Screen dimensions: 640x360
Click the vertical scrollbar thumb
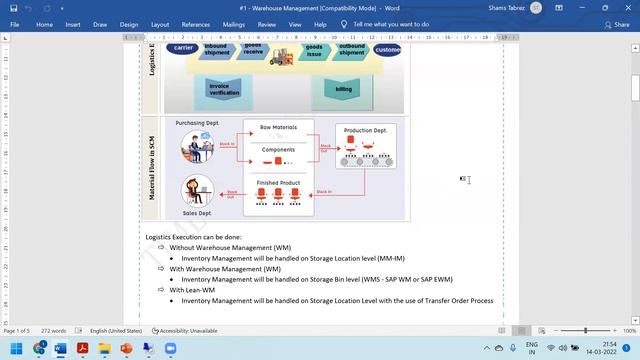[x=635, y=87]
